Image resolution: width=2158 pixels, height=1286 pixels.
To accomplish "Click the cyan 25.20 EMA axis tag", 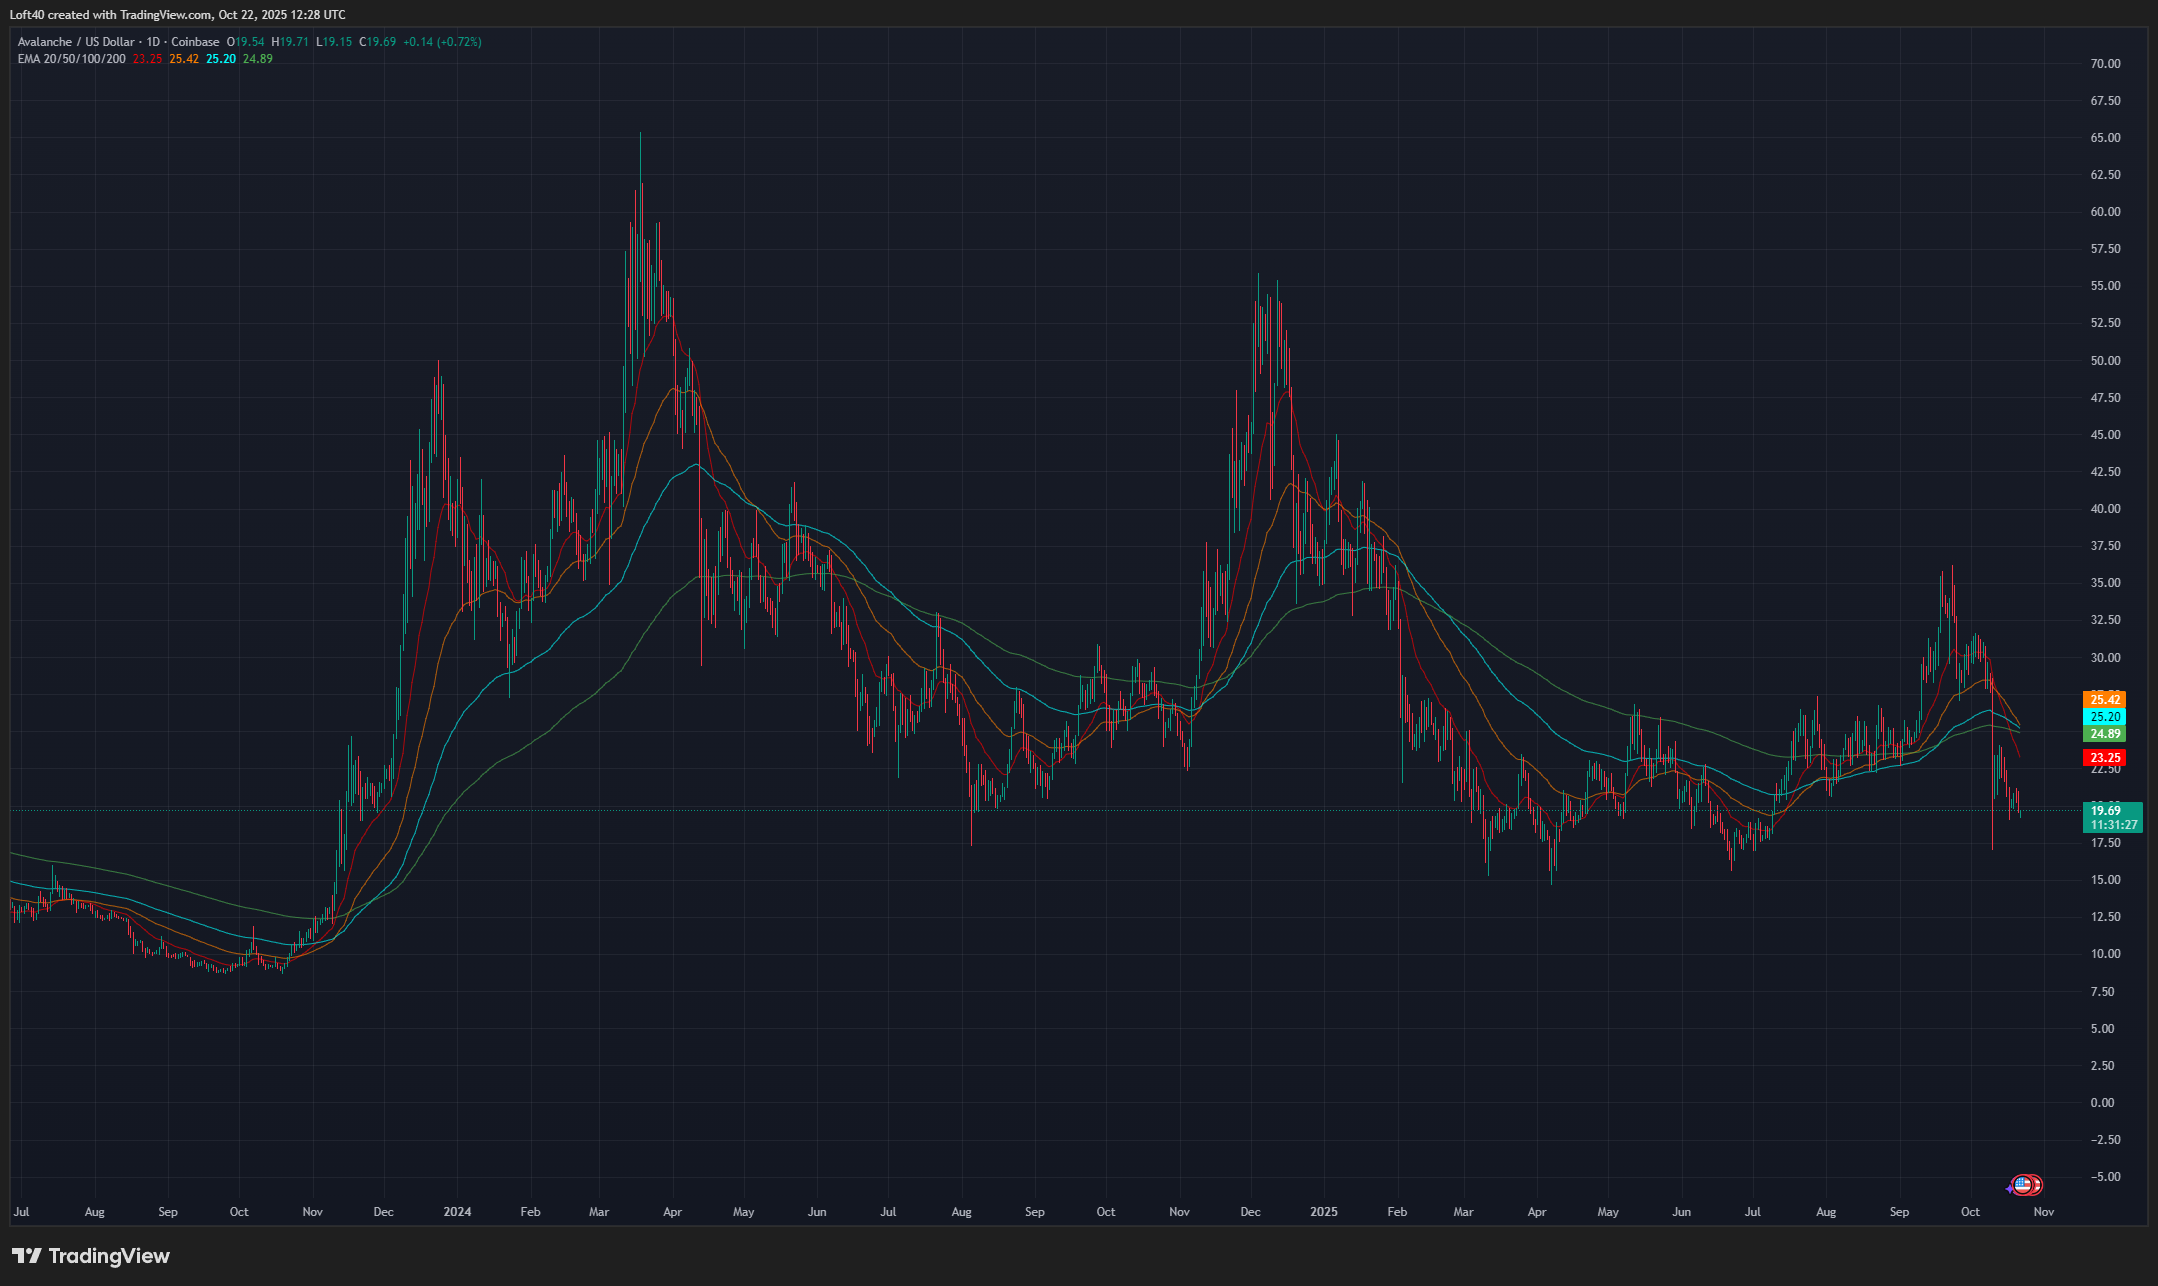I will [2105, 717].
